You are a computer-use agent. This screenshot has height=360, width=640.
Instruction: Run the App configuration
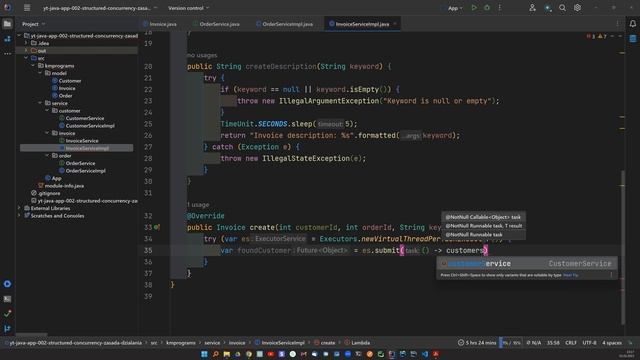pos(474,8)
